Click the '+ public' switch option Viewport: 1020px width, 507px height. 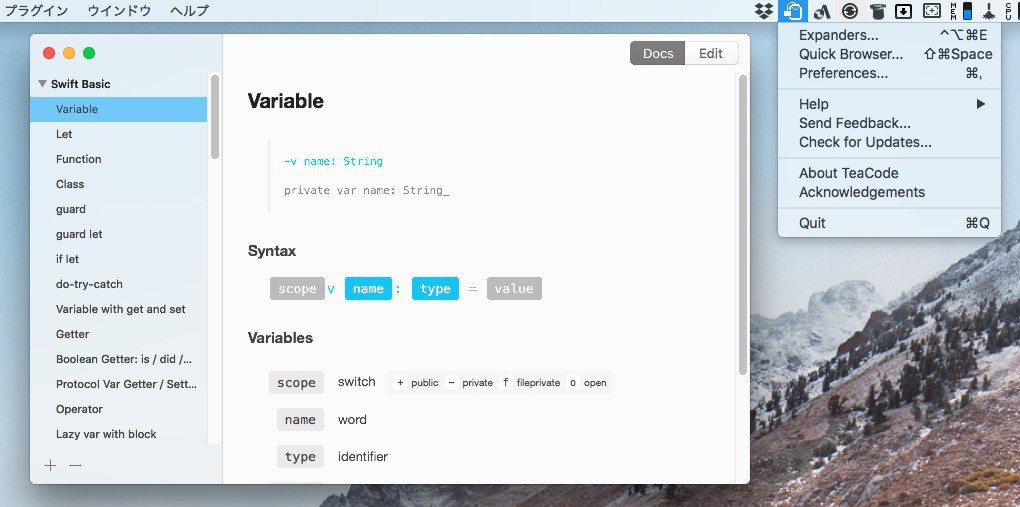(416, 383)
